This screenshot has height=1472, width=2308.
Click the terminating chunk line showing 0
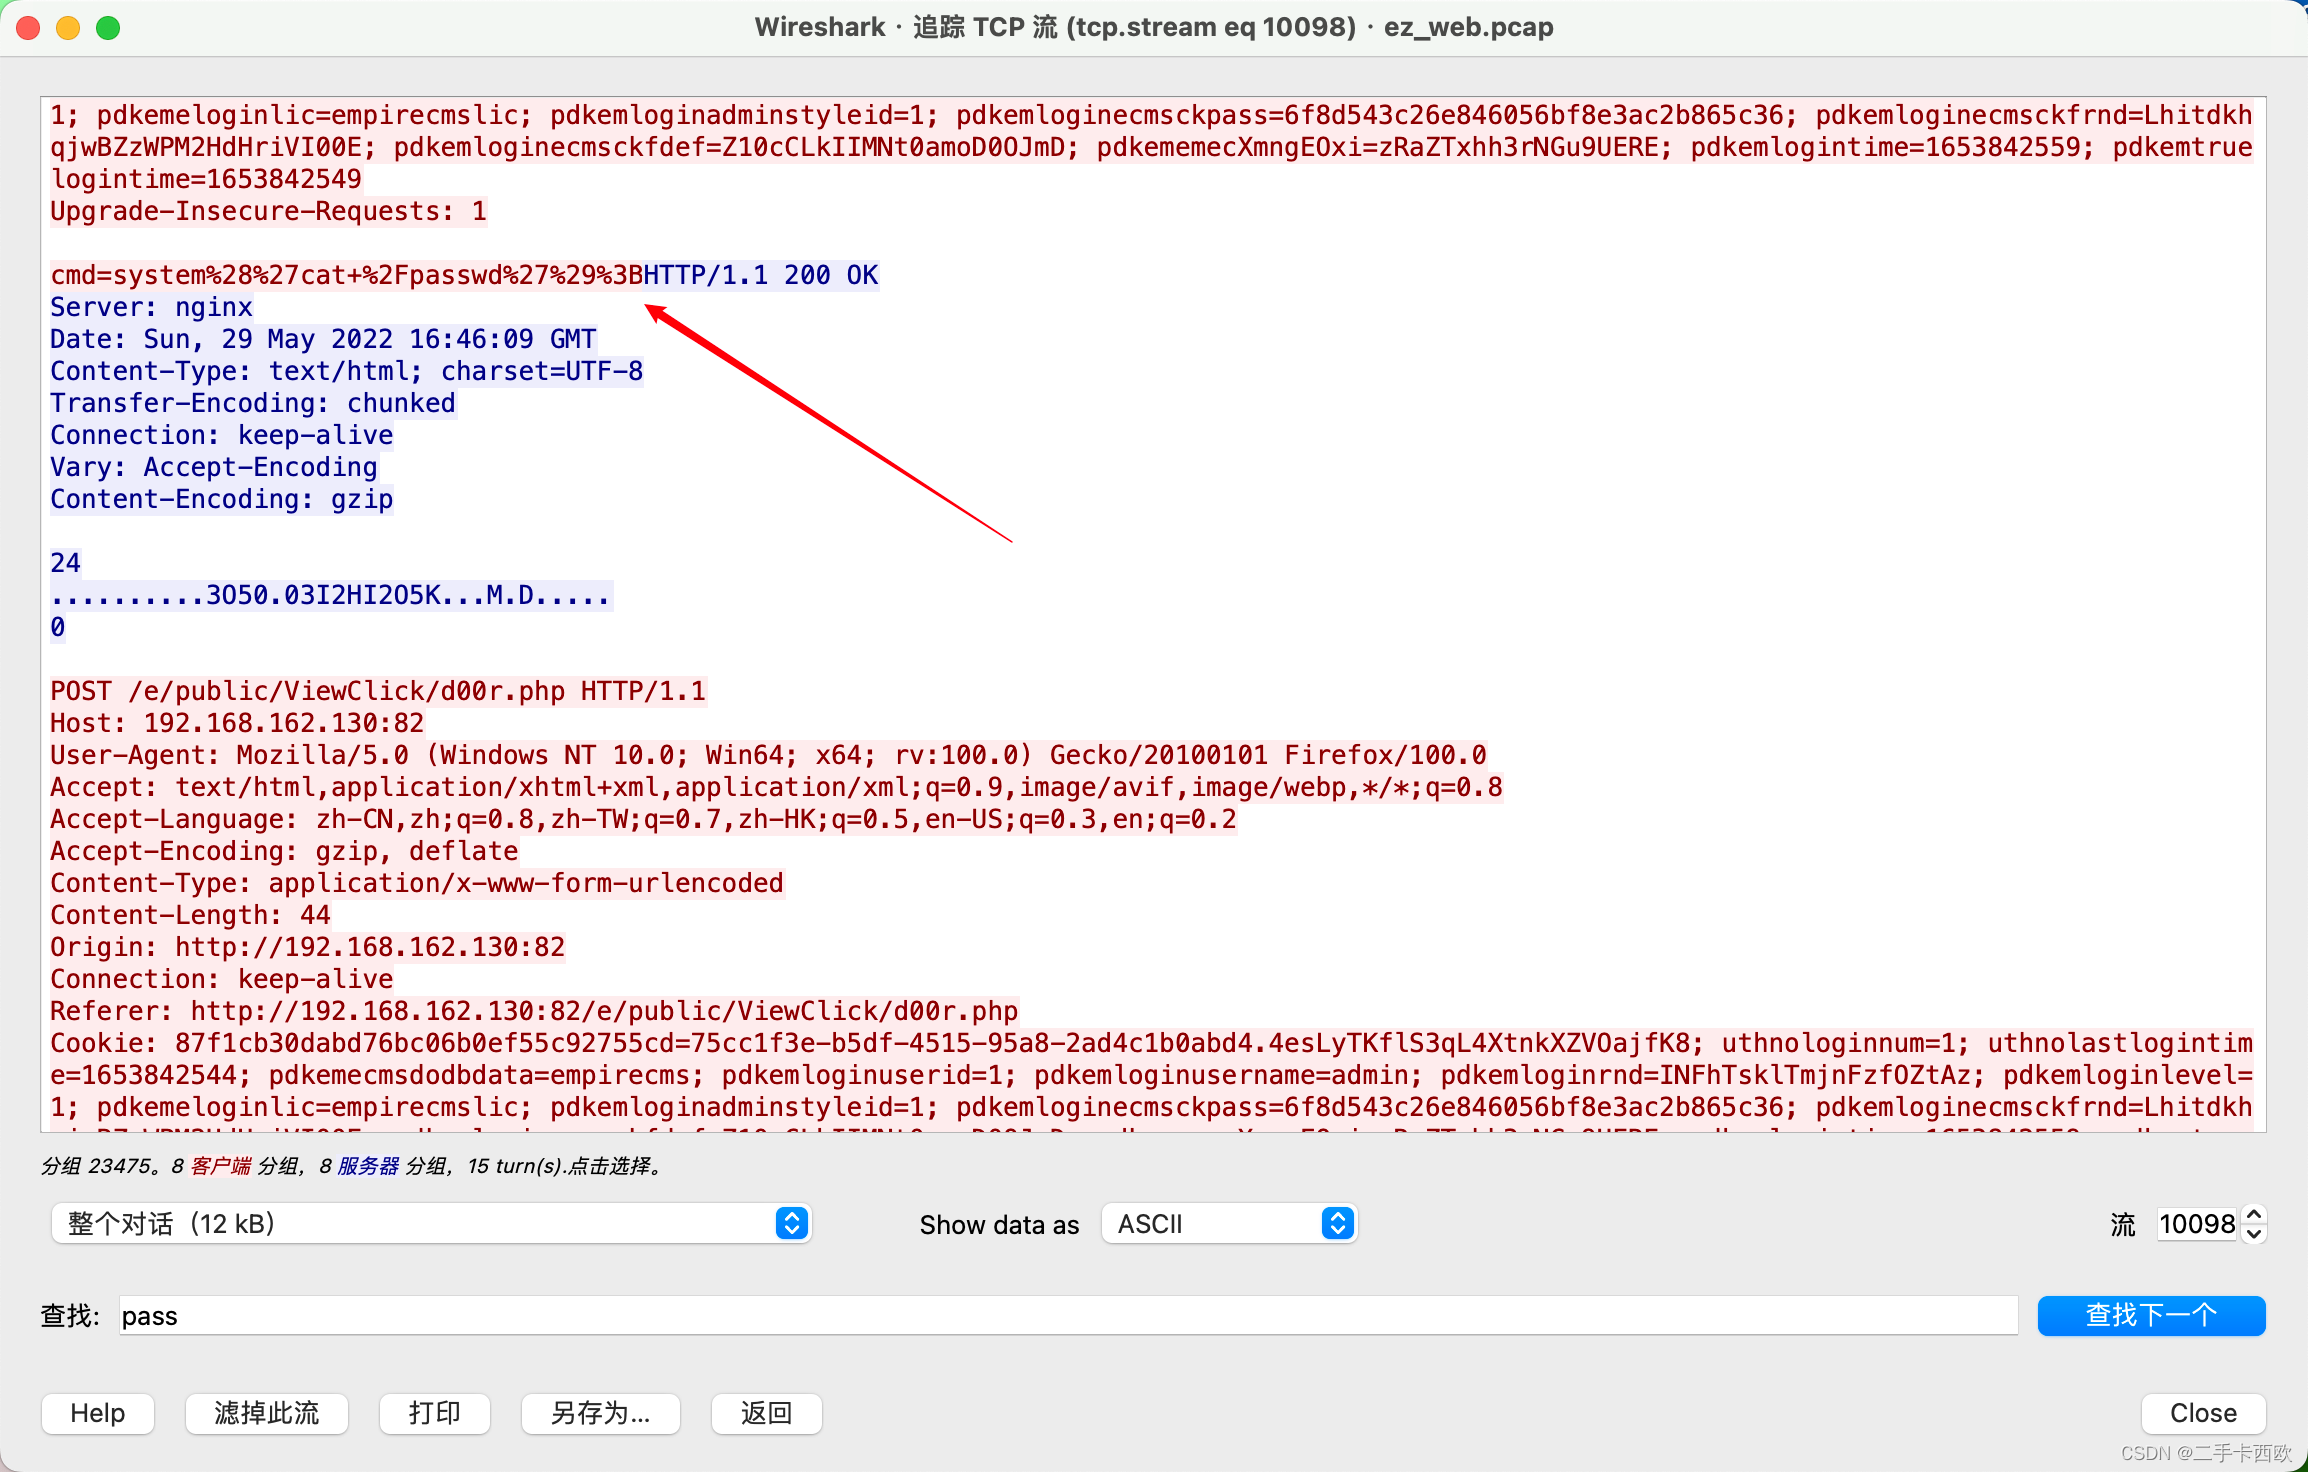coord(58,627)
